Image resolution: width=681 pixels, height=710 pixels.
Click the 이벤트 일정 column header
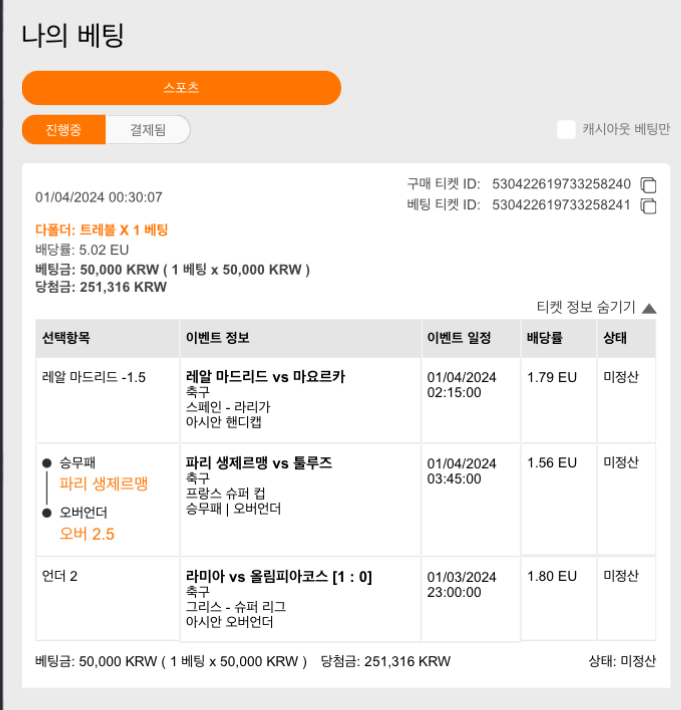point(459,338)
